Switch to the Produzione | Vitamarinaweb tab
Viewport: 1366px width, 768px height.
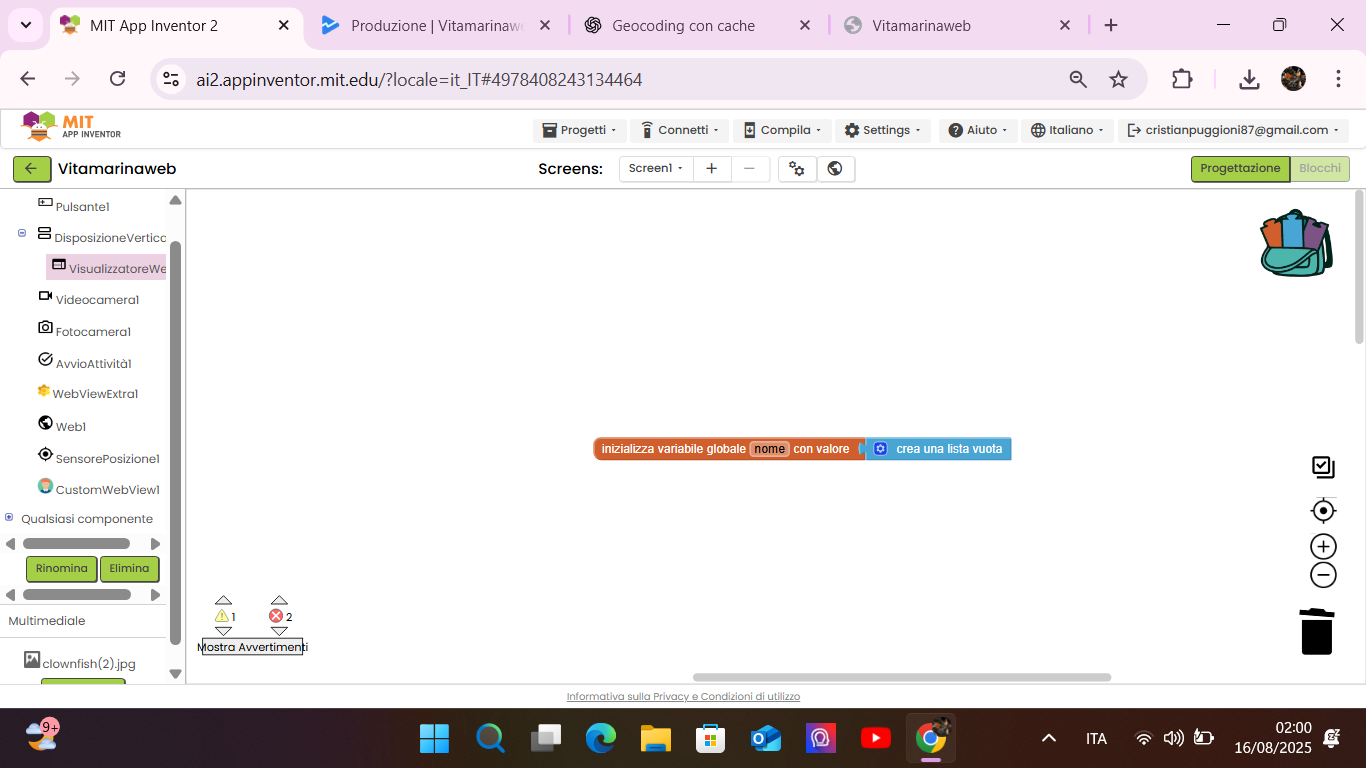pyautogui.click(x=436, y=25)
